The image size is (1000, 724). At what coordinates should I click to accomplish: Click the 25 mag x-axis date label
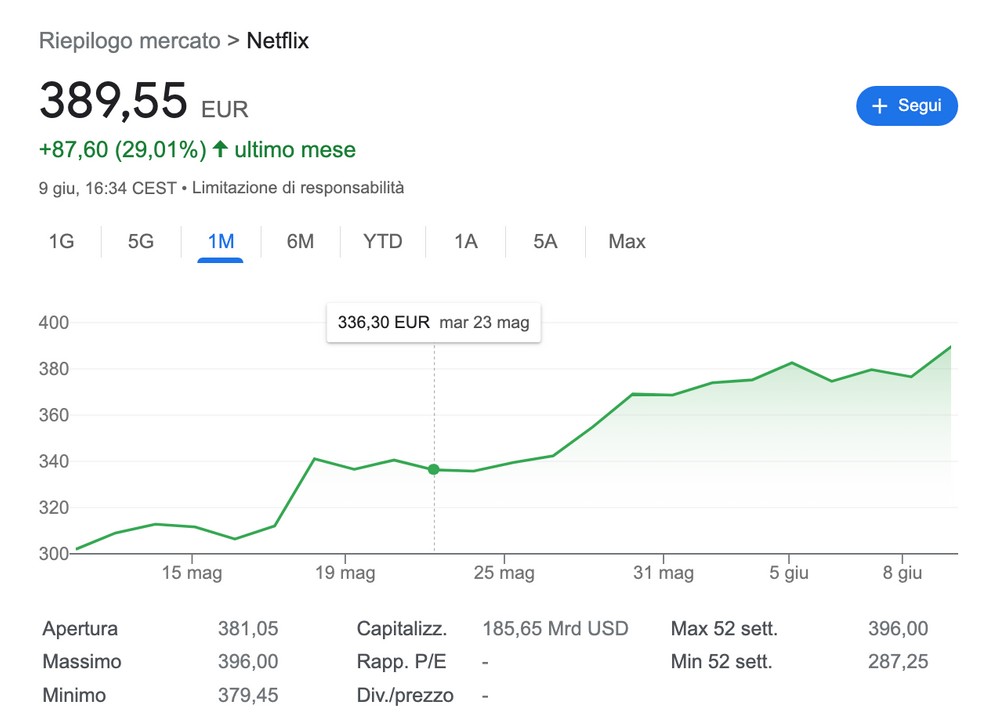504,573
